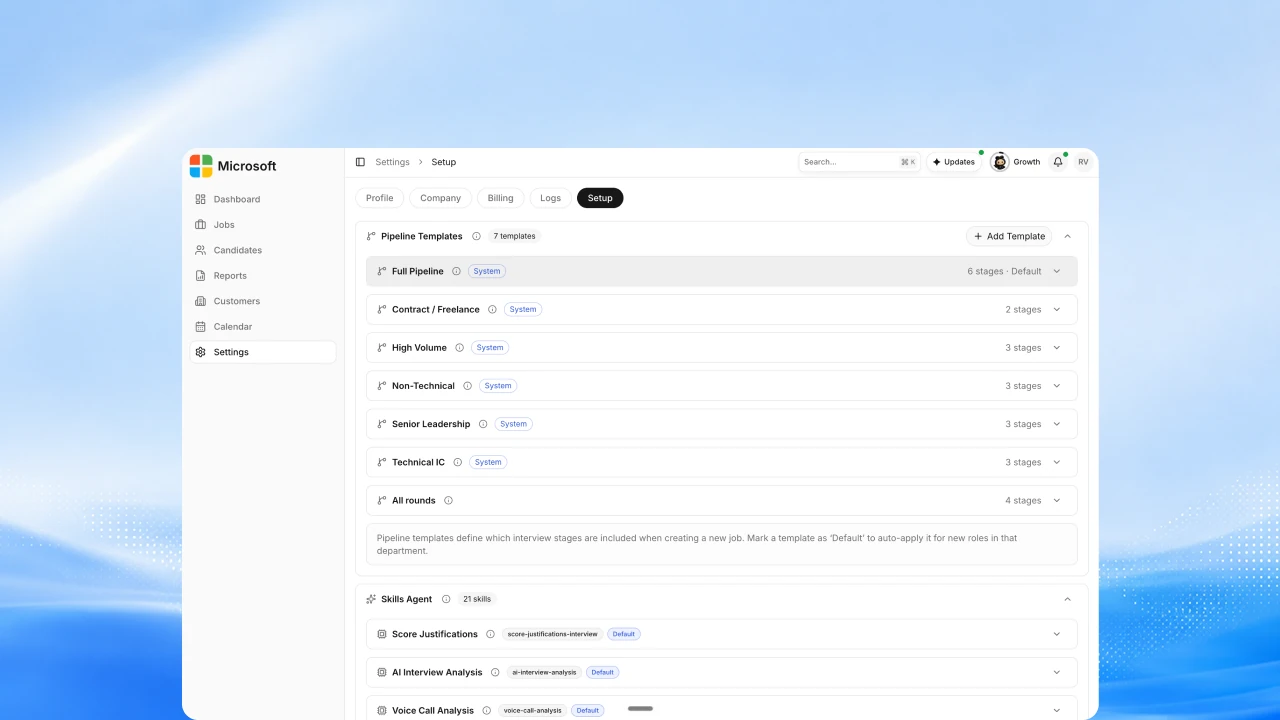Click info icon beside Pipeline Templates
The image size is (1280, 720).
click(476, 237)
